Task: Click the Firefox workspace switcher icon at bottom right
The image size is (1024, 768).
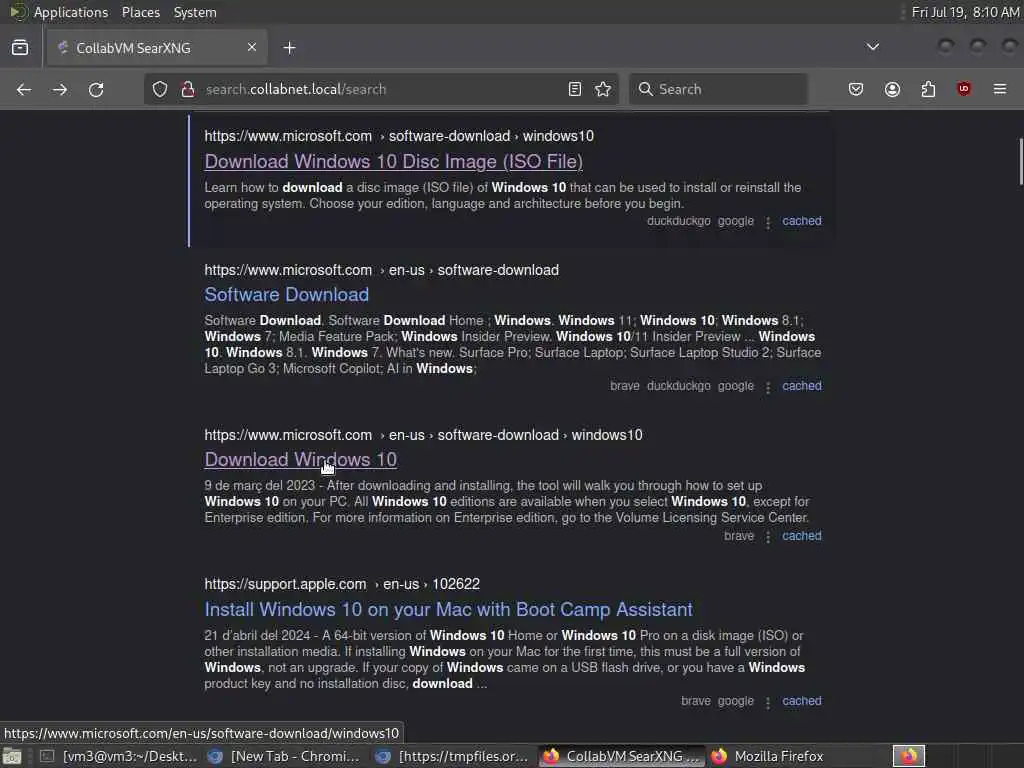Action: (x=908, y=756)
